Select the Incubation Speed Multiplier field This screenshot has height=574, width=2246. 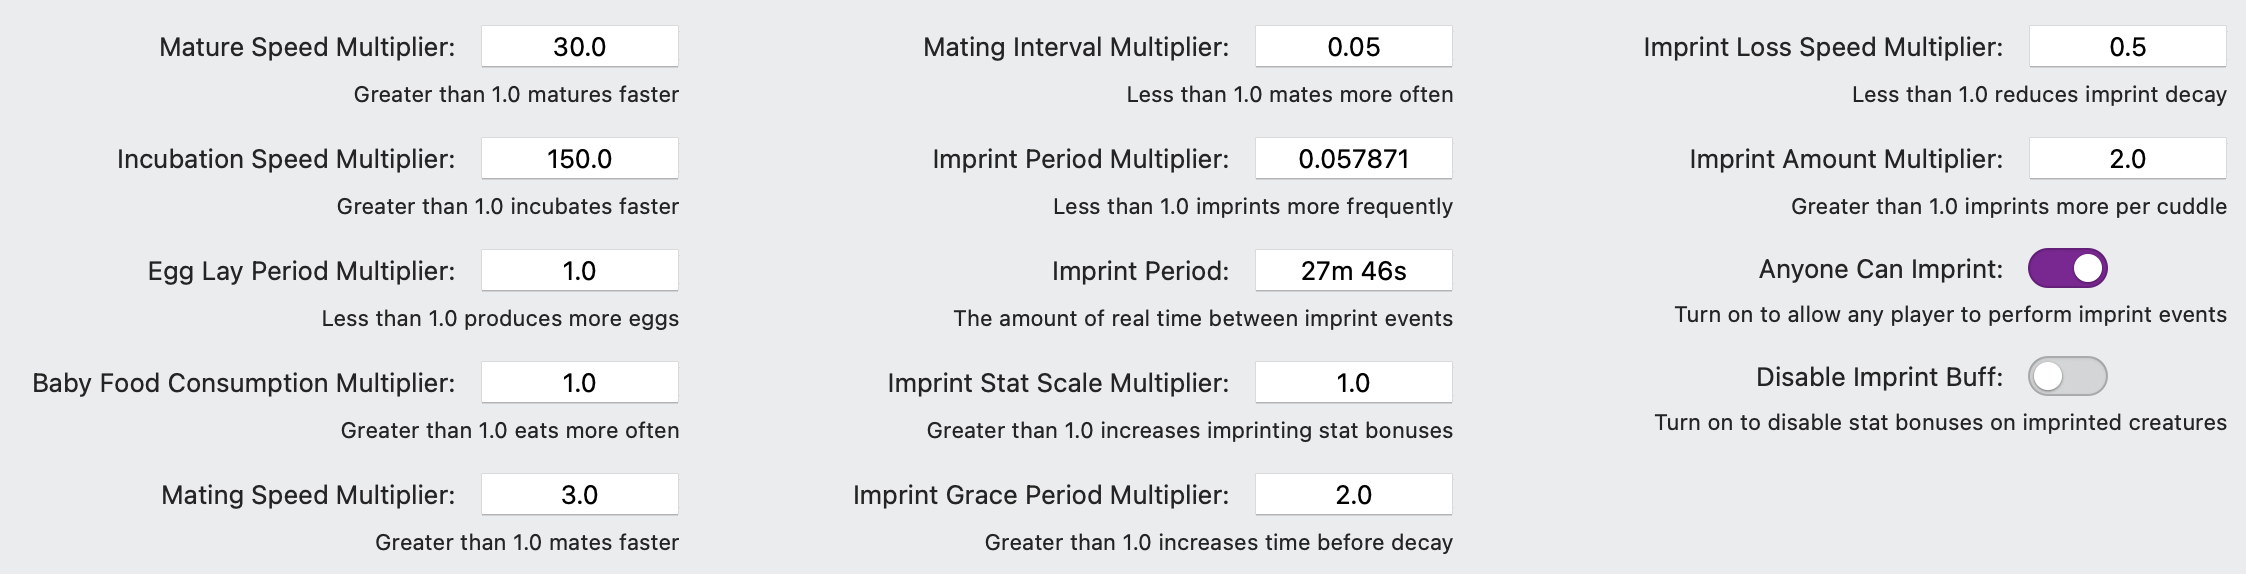(x=580, y=159)
